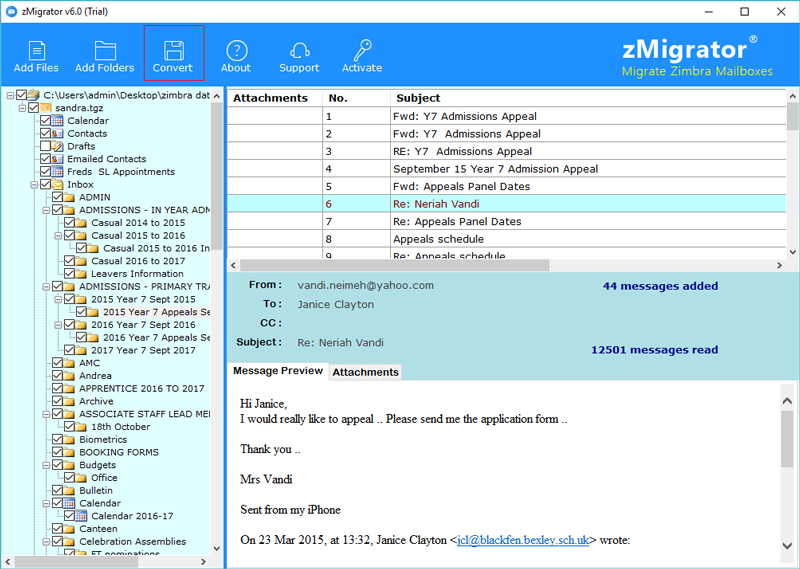The width and height of the screenshot is (800, 569).
Task: Select message 'Re: Appeals Panel Dates'
Action: (506, 221)
